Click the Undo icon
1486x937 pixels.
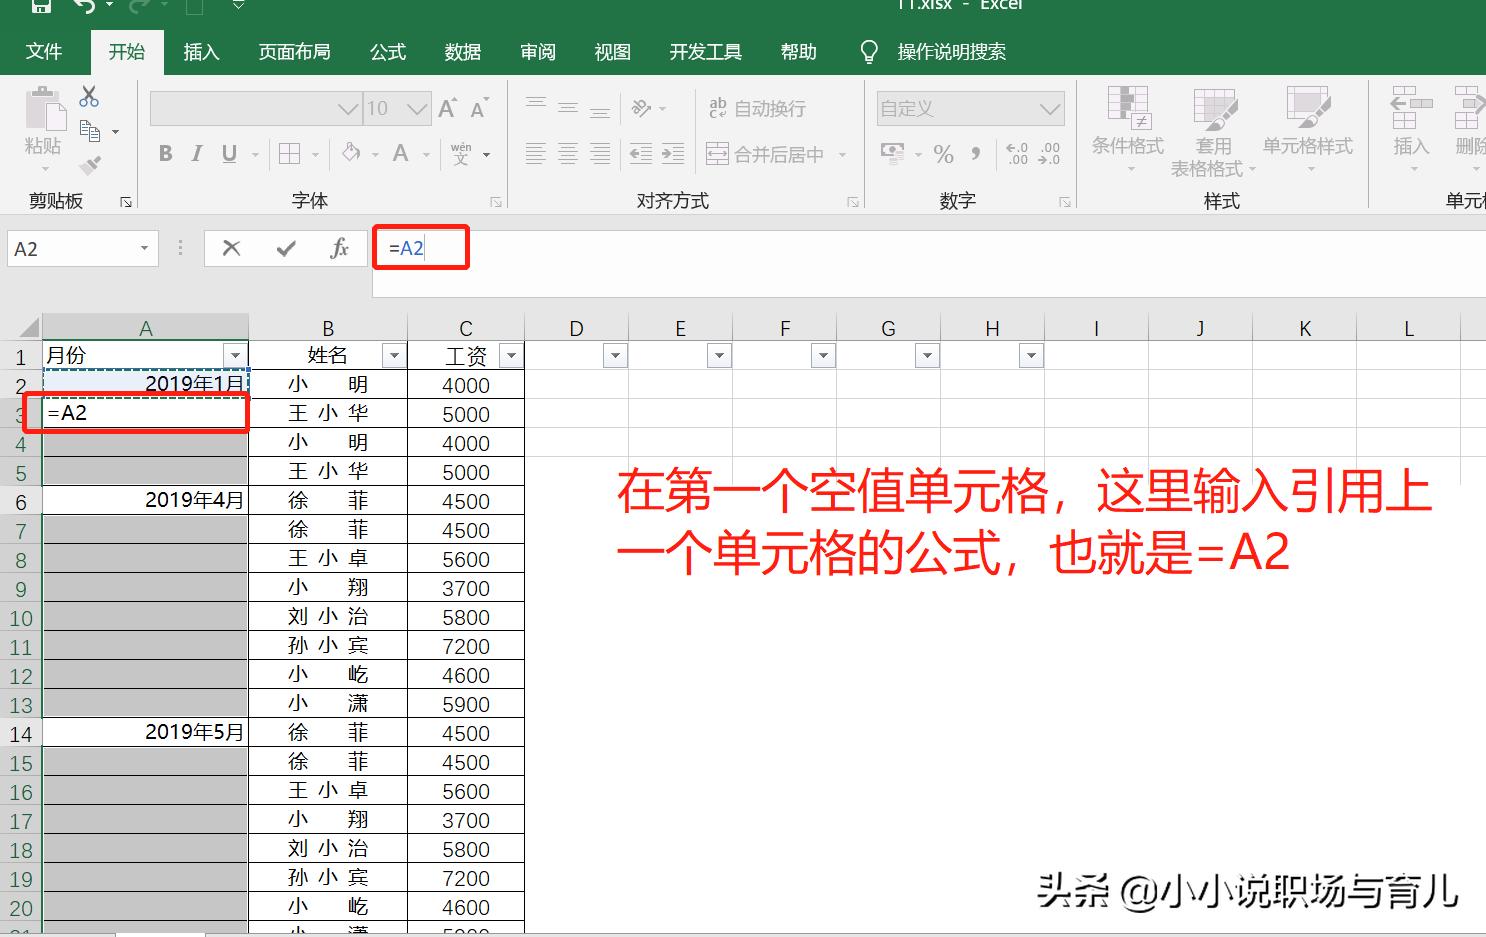(87, 6)
